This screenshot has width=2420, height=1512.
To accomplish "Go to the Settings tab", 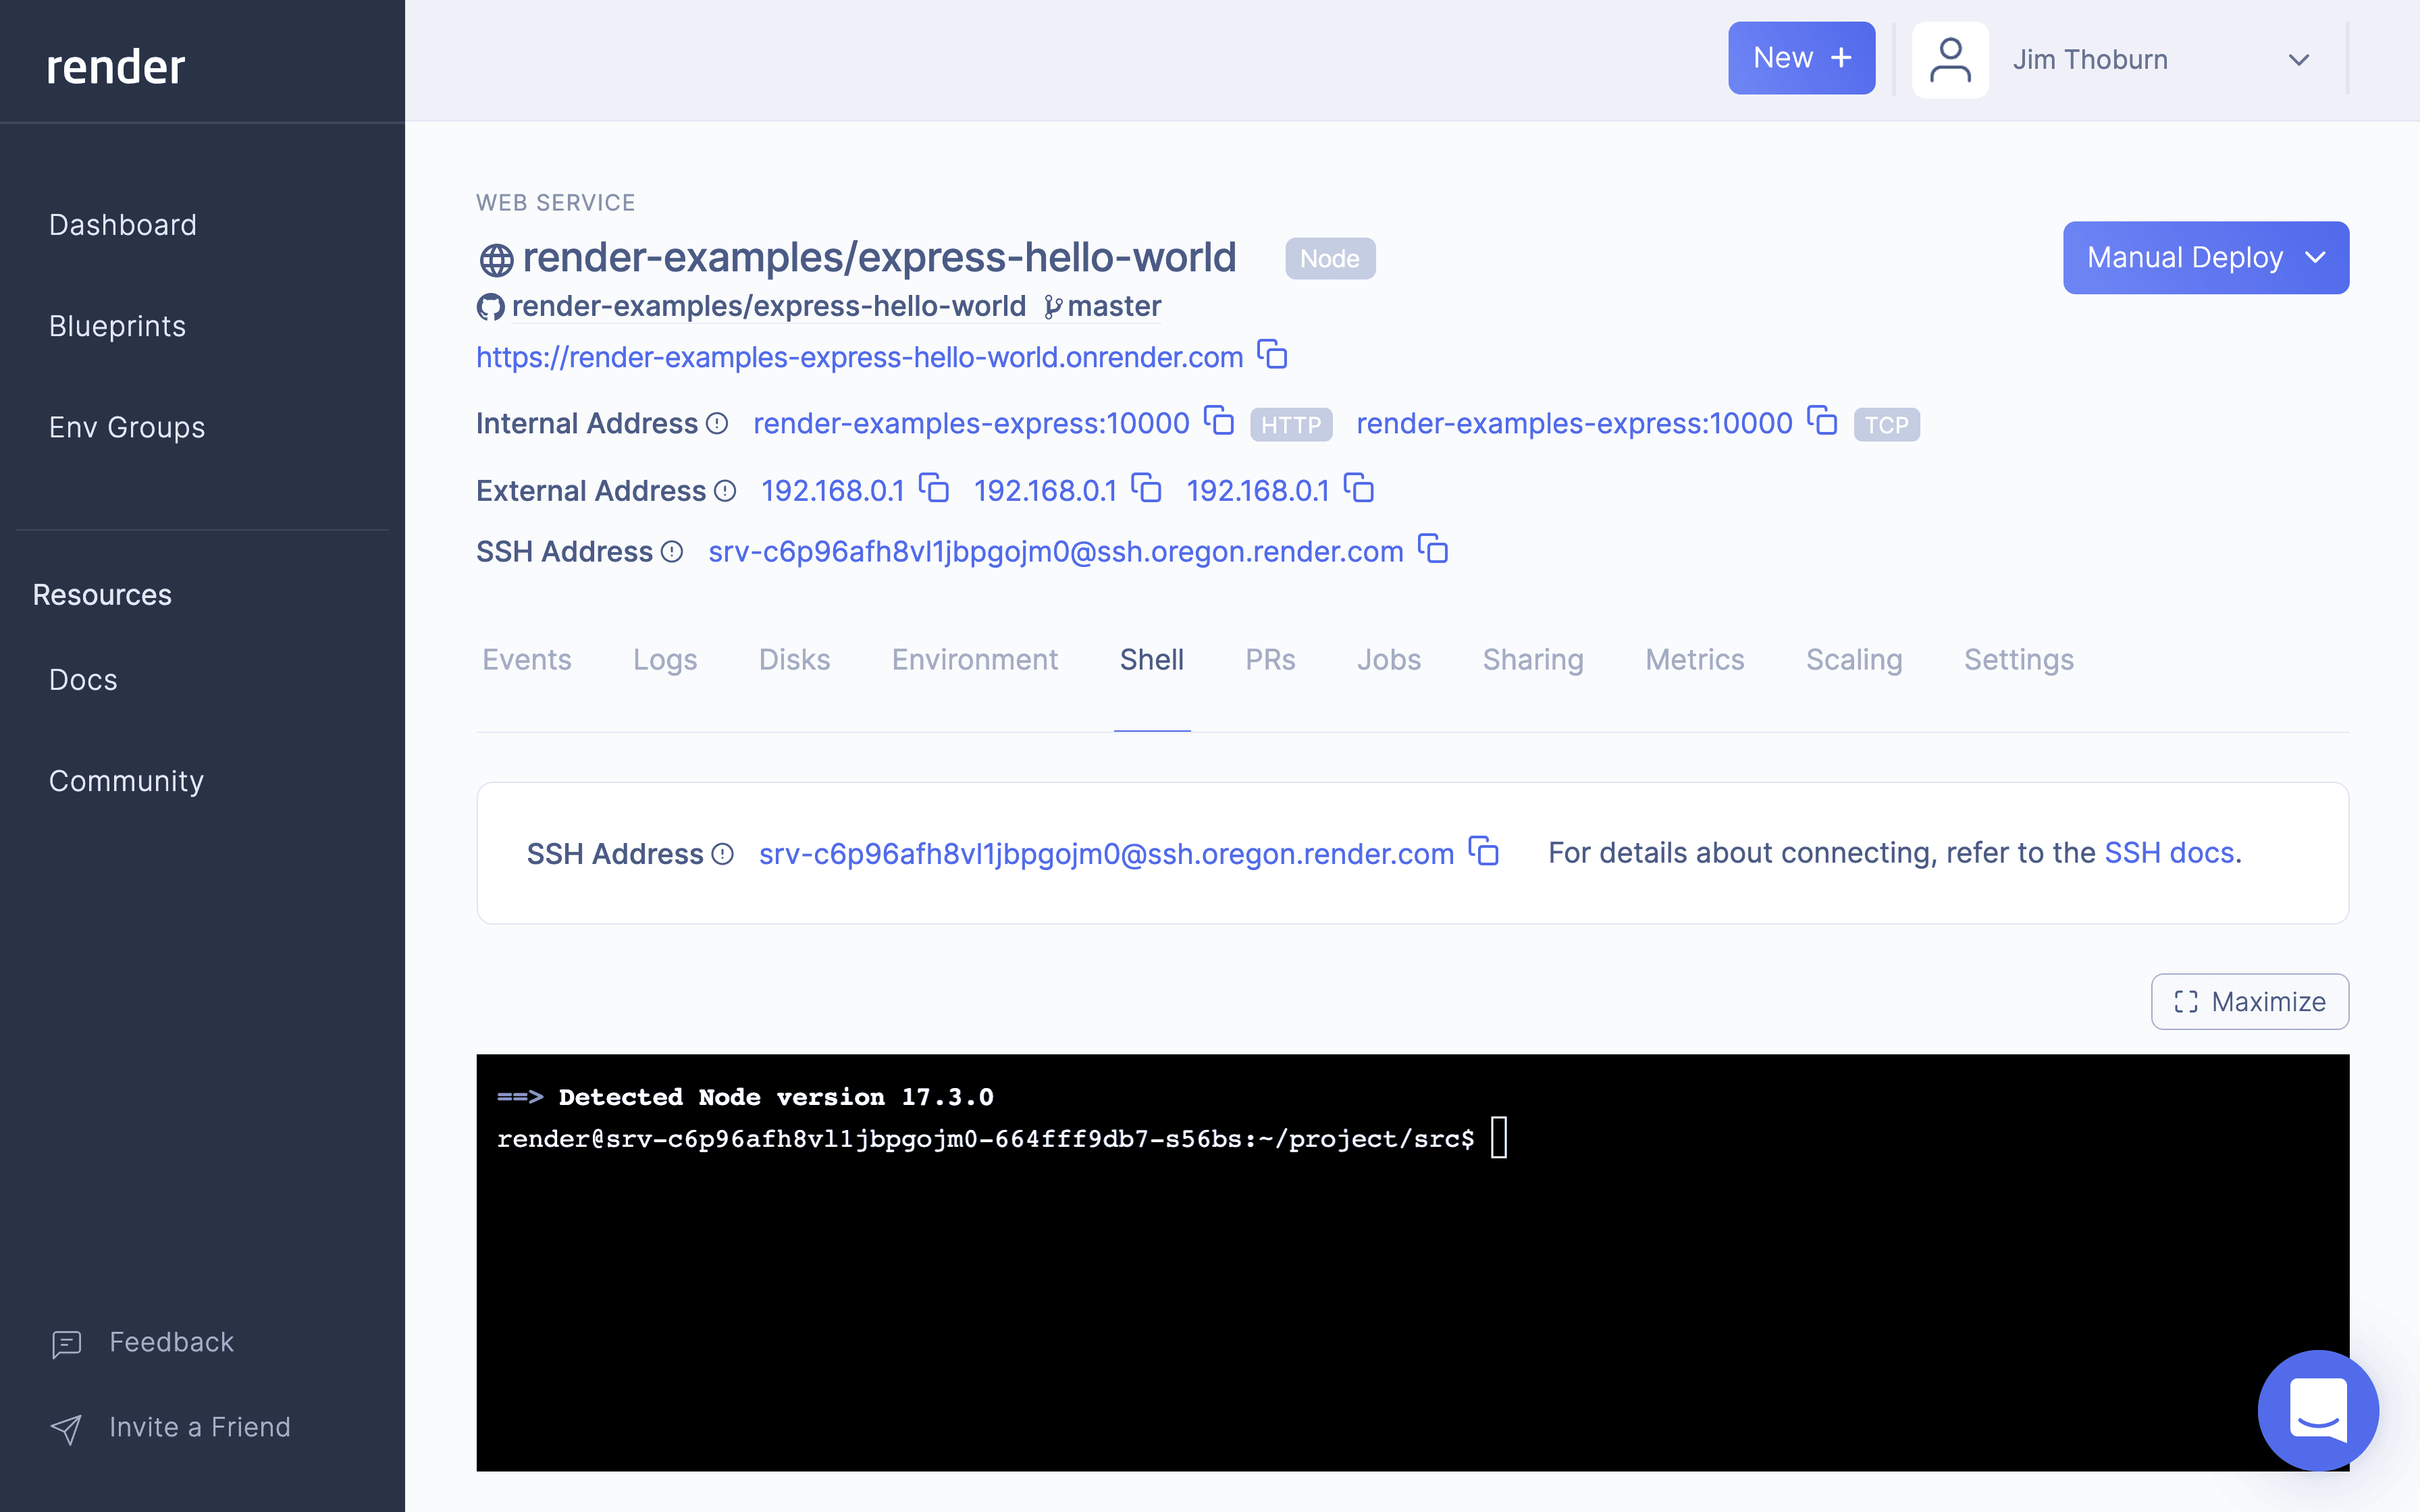I will coord(2018,660).
